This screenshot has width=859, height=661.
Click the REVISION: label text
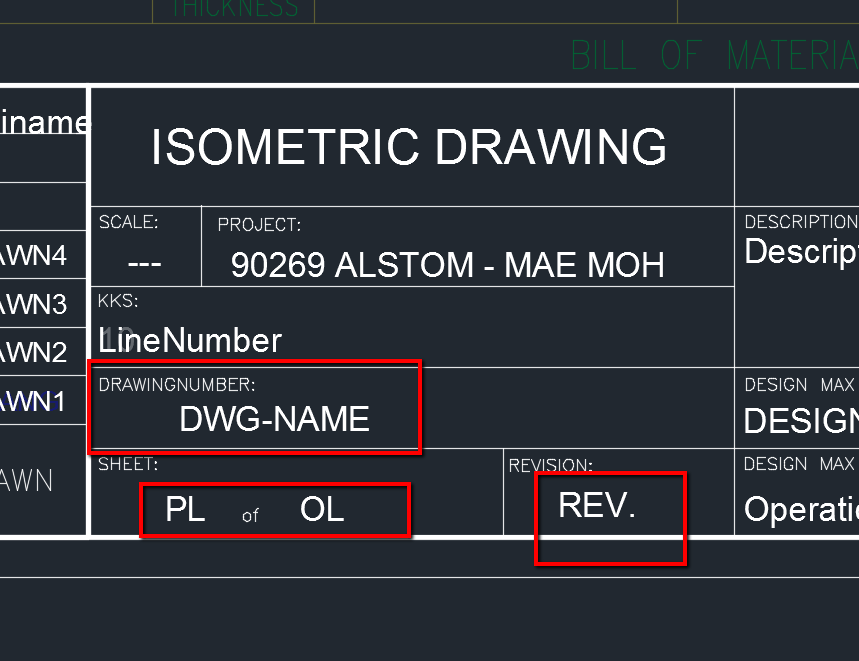coord(551,465)
